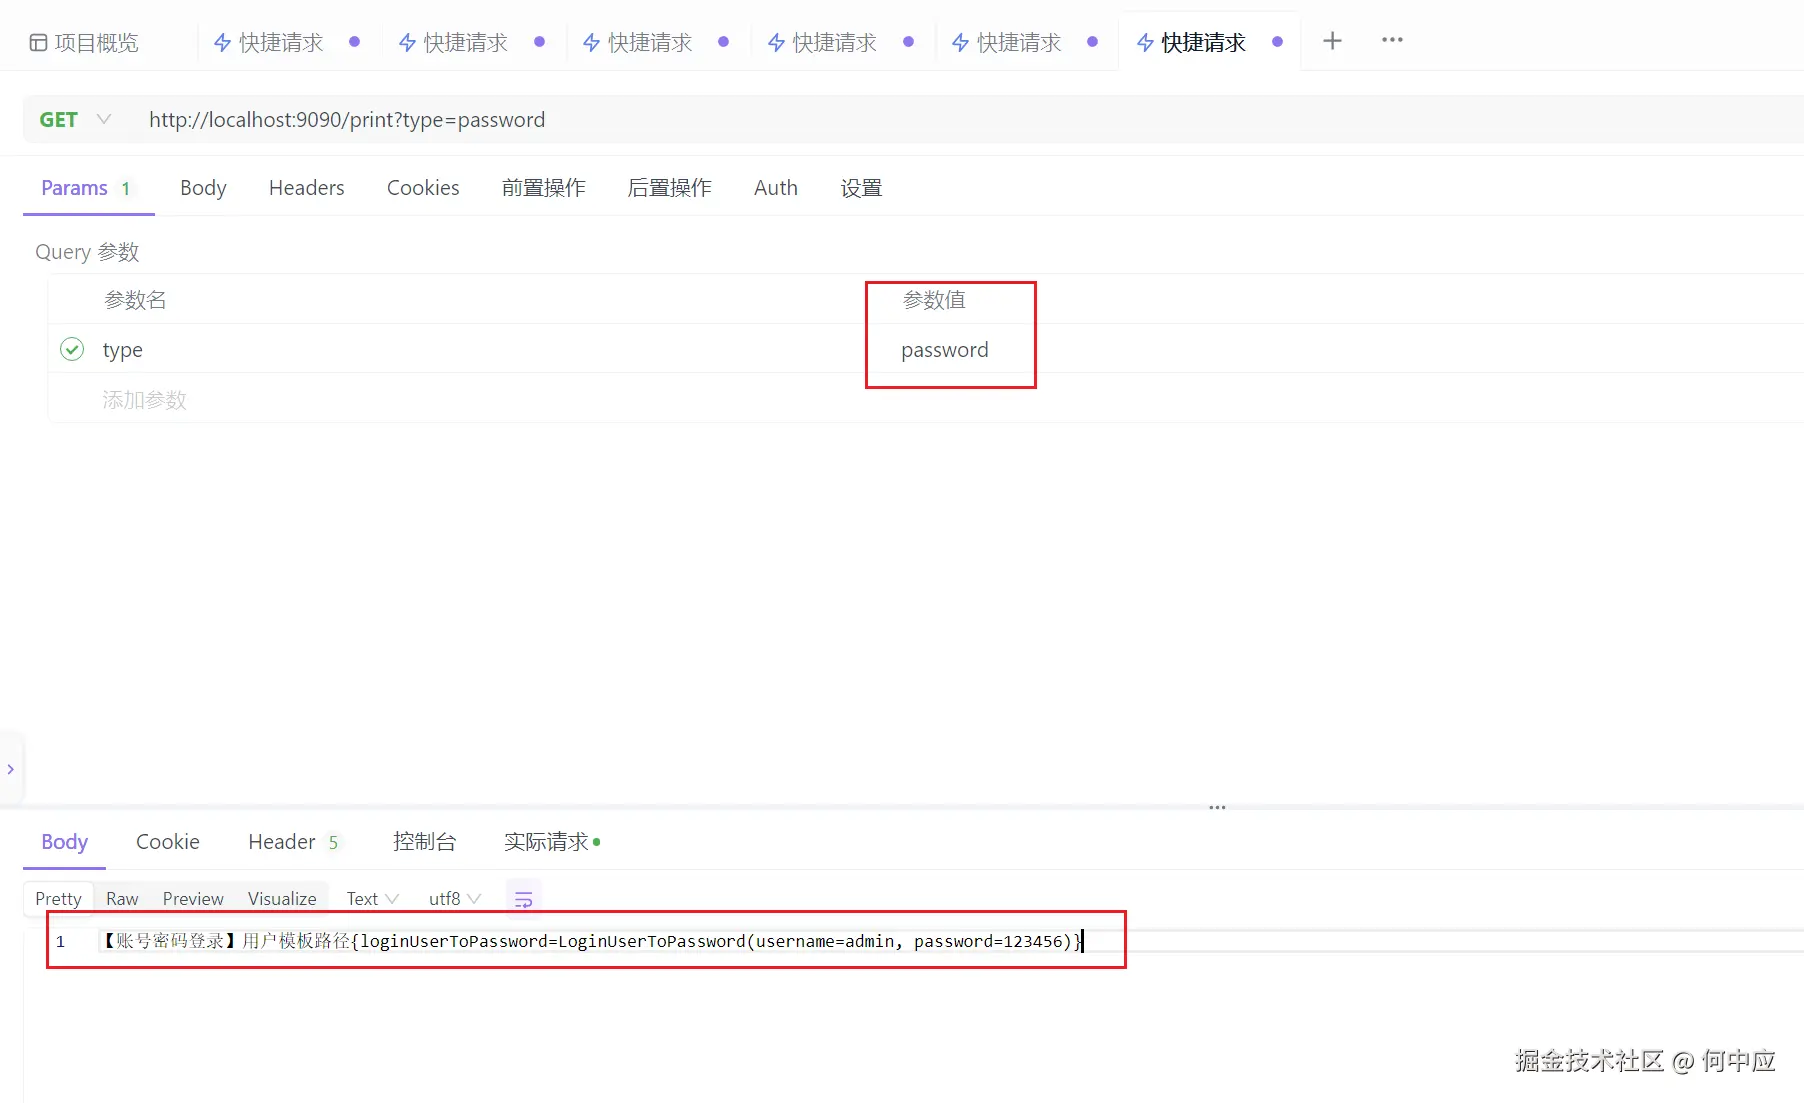Open a new request tab with the plus icon
Screen dimensions: 1804x1103
pyautogui.click(x=1332, y=41)
